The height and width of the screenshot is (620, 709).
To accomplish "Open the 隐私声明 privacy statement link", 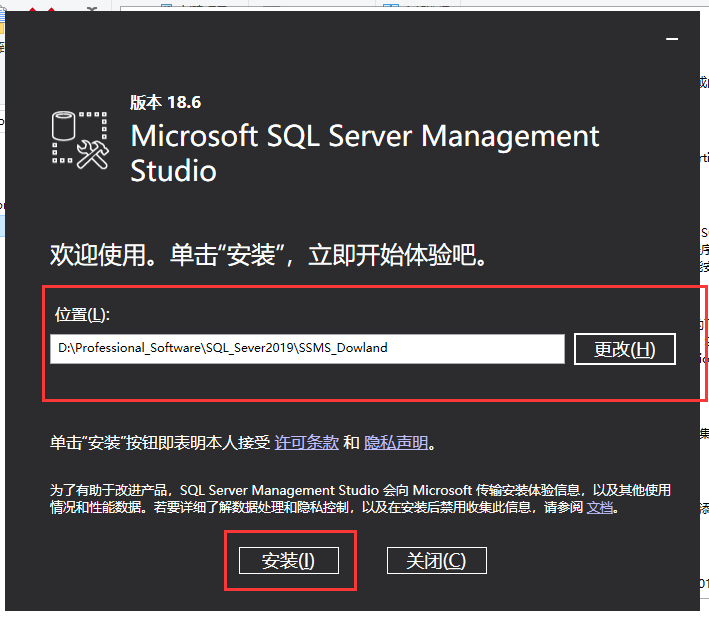I will (396, 442).
